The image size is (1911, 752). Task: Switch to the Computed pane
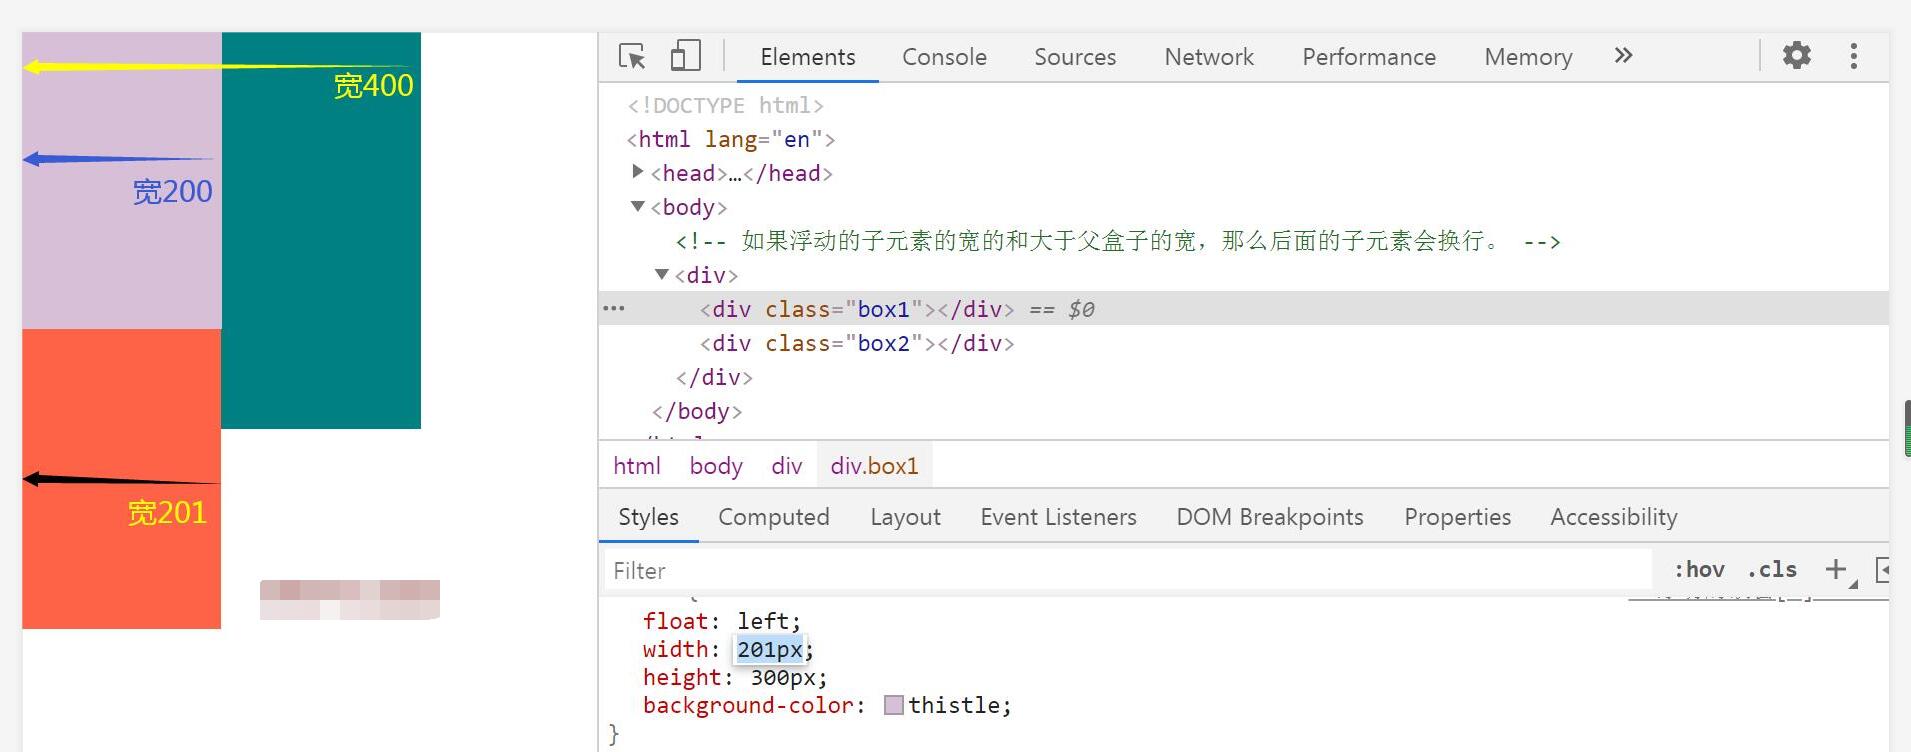tap(774, 517)
